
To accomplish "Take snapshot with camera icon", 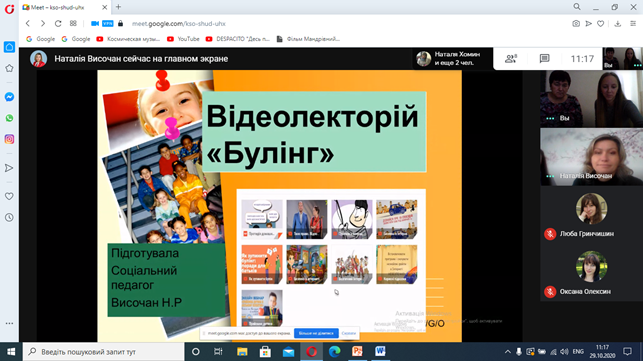I will coord(576,24).
